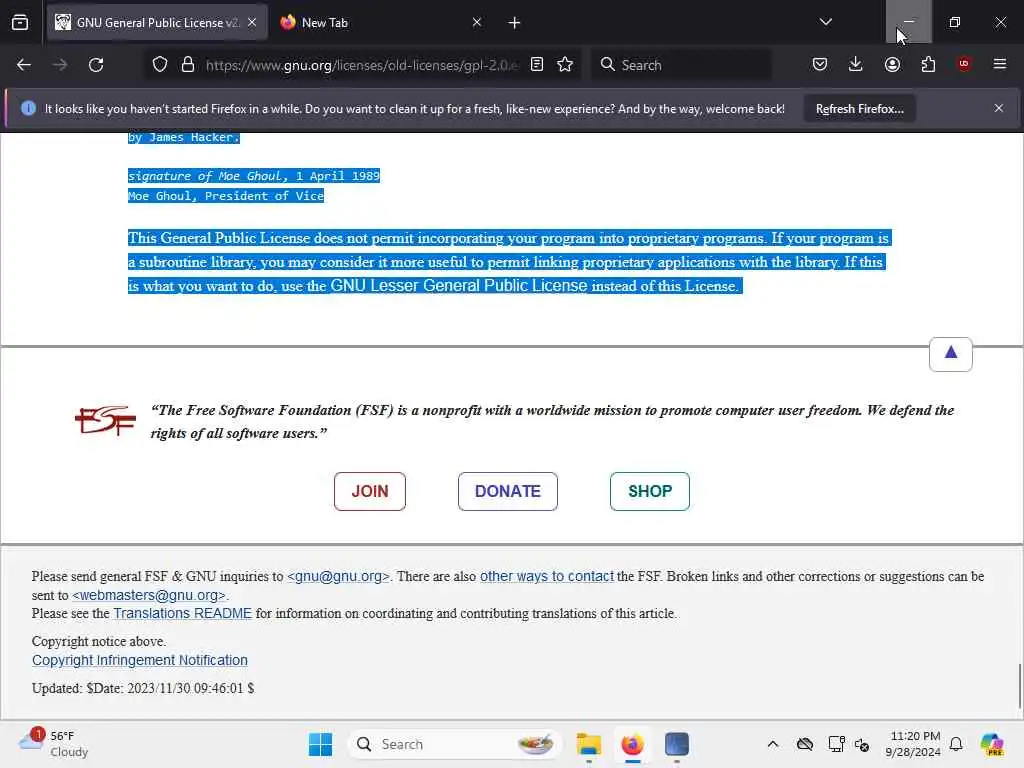The image size is (1024, 768).
Task: Click taskbar Search box
Action: pyautogui.click(x=455, y=744)
